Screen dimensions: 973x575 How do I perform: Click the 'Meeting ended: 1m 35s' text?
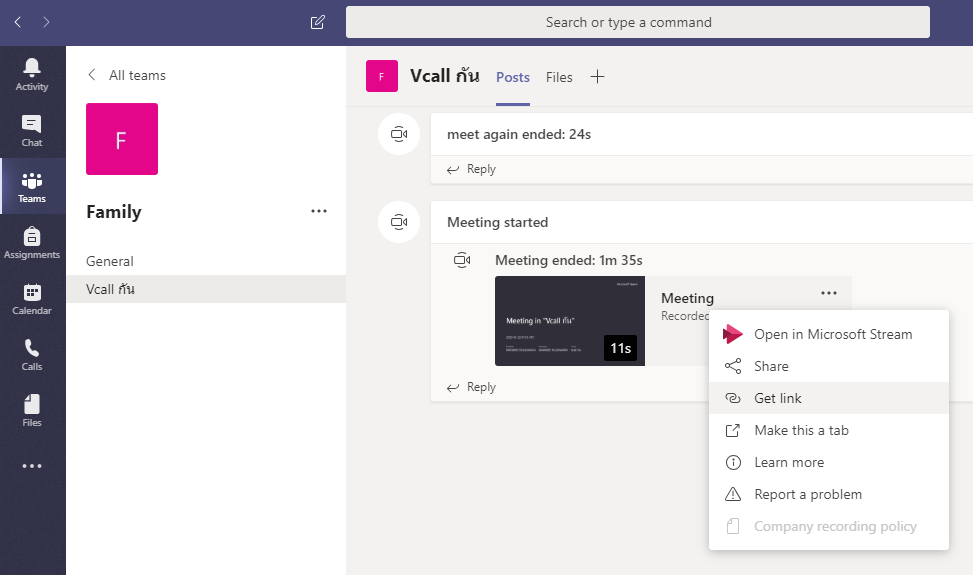click(568, 260)
